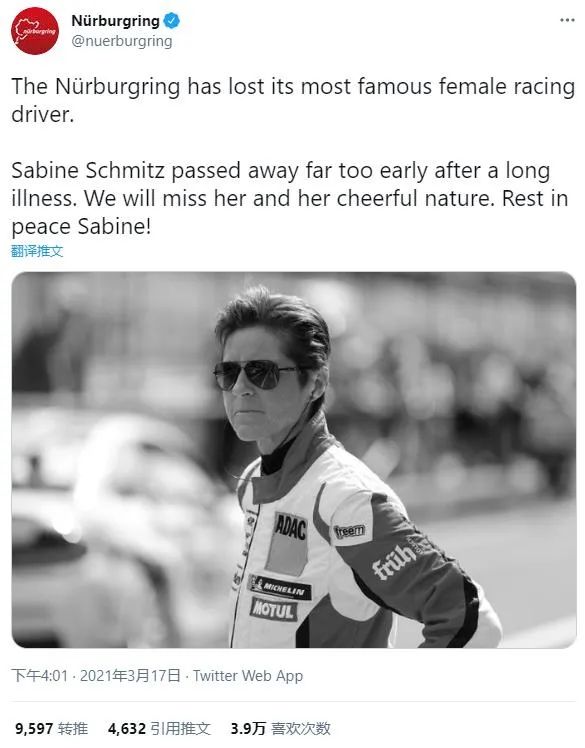585x748 pixels.
Task: Open the Nürburgring profile avatar
Action: click(x=35, y=31)
